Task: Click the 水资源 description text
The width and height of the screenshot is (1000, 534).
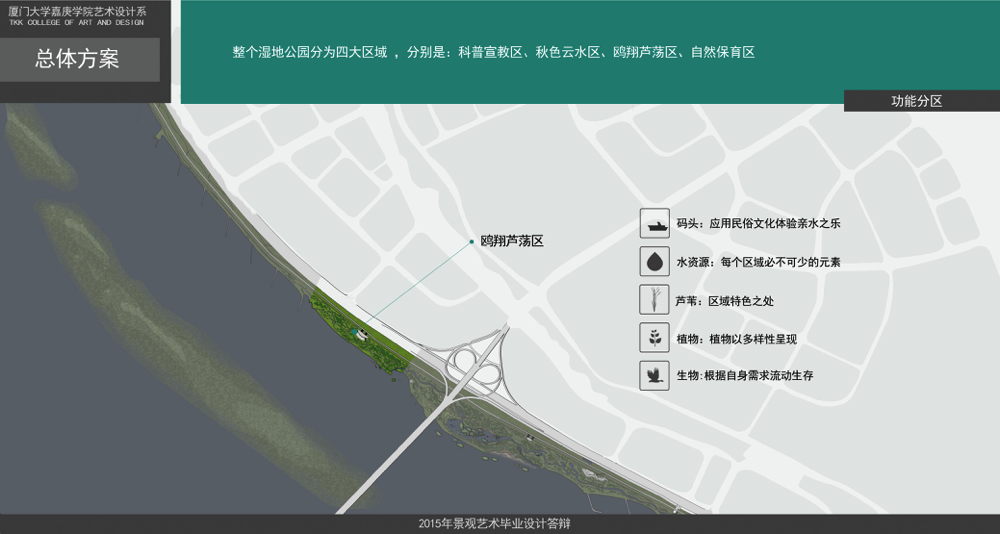Action: point(758,262)
